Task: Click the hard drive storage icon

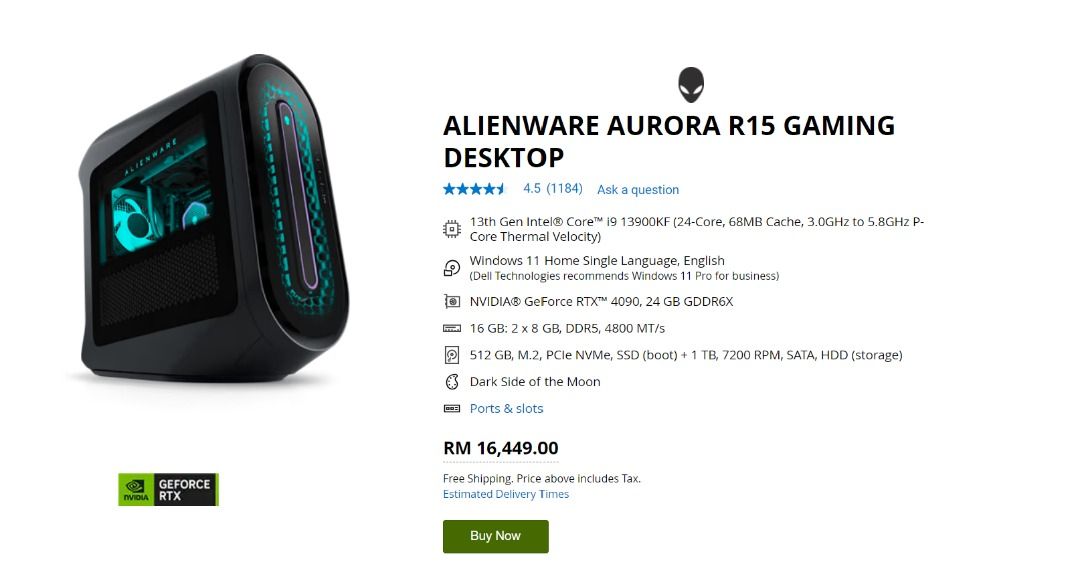Action: point(452,355)
